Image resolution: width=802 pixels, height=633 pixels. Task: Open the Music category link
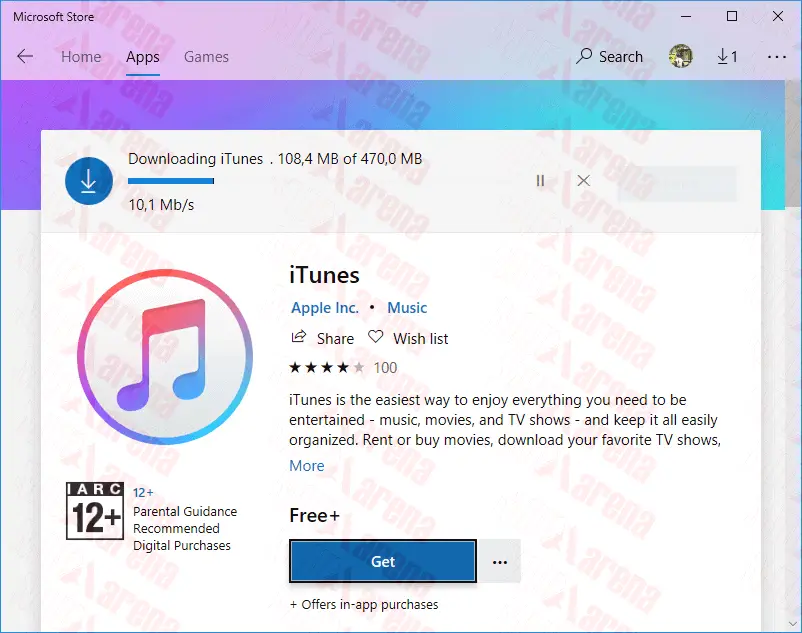pyautogui.click(x=407, y=308)
